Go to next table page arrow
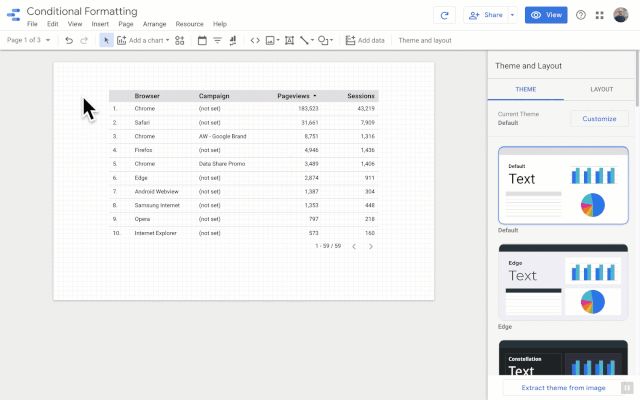 coord(371,247)
